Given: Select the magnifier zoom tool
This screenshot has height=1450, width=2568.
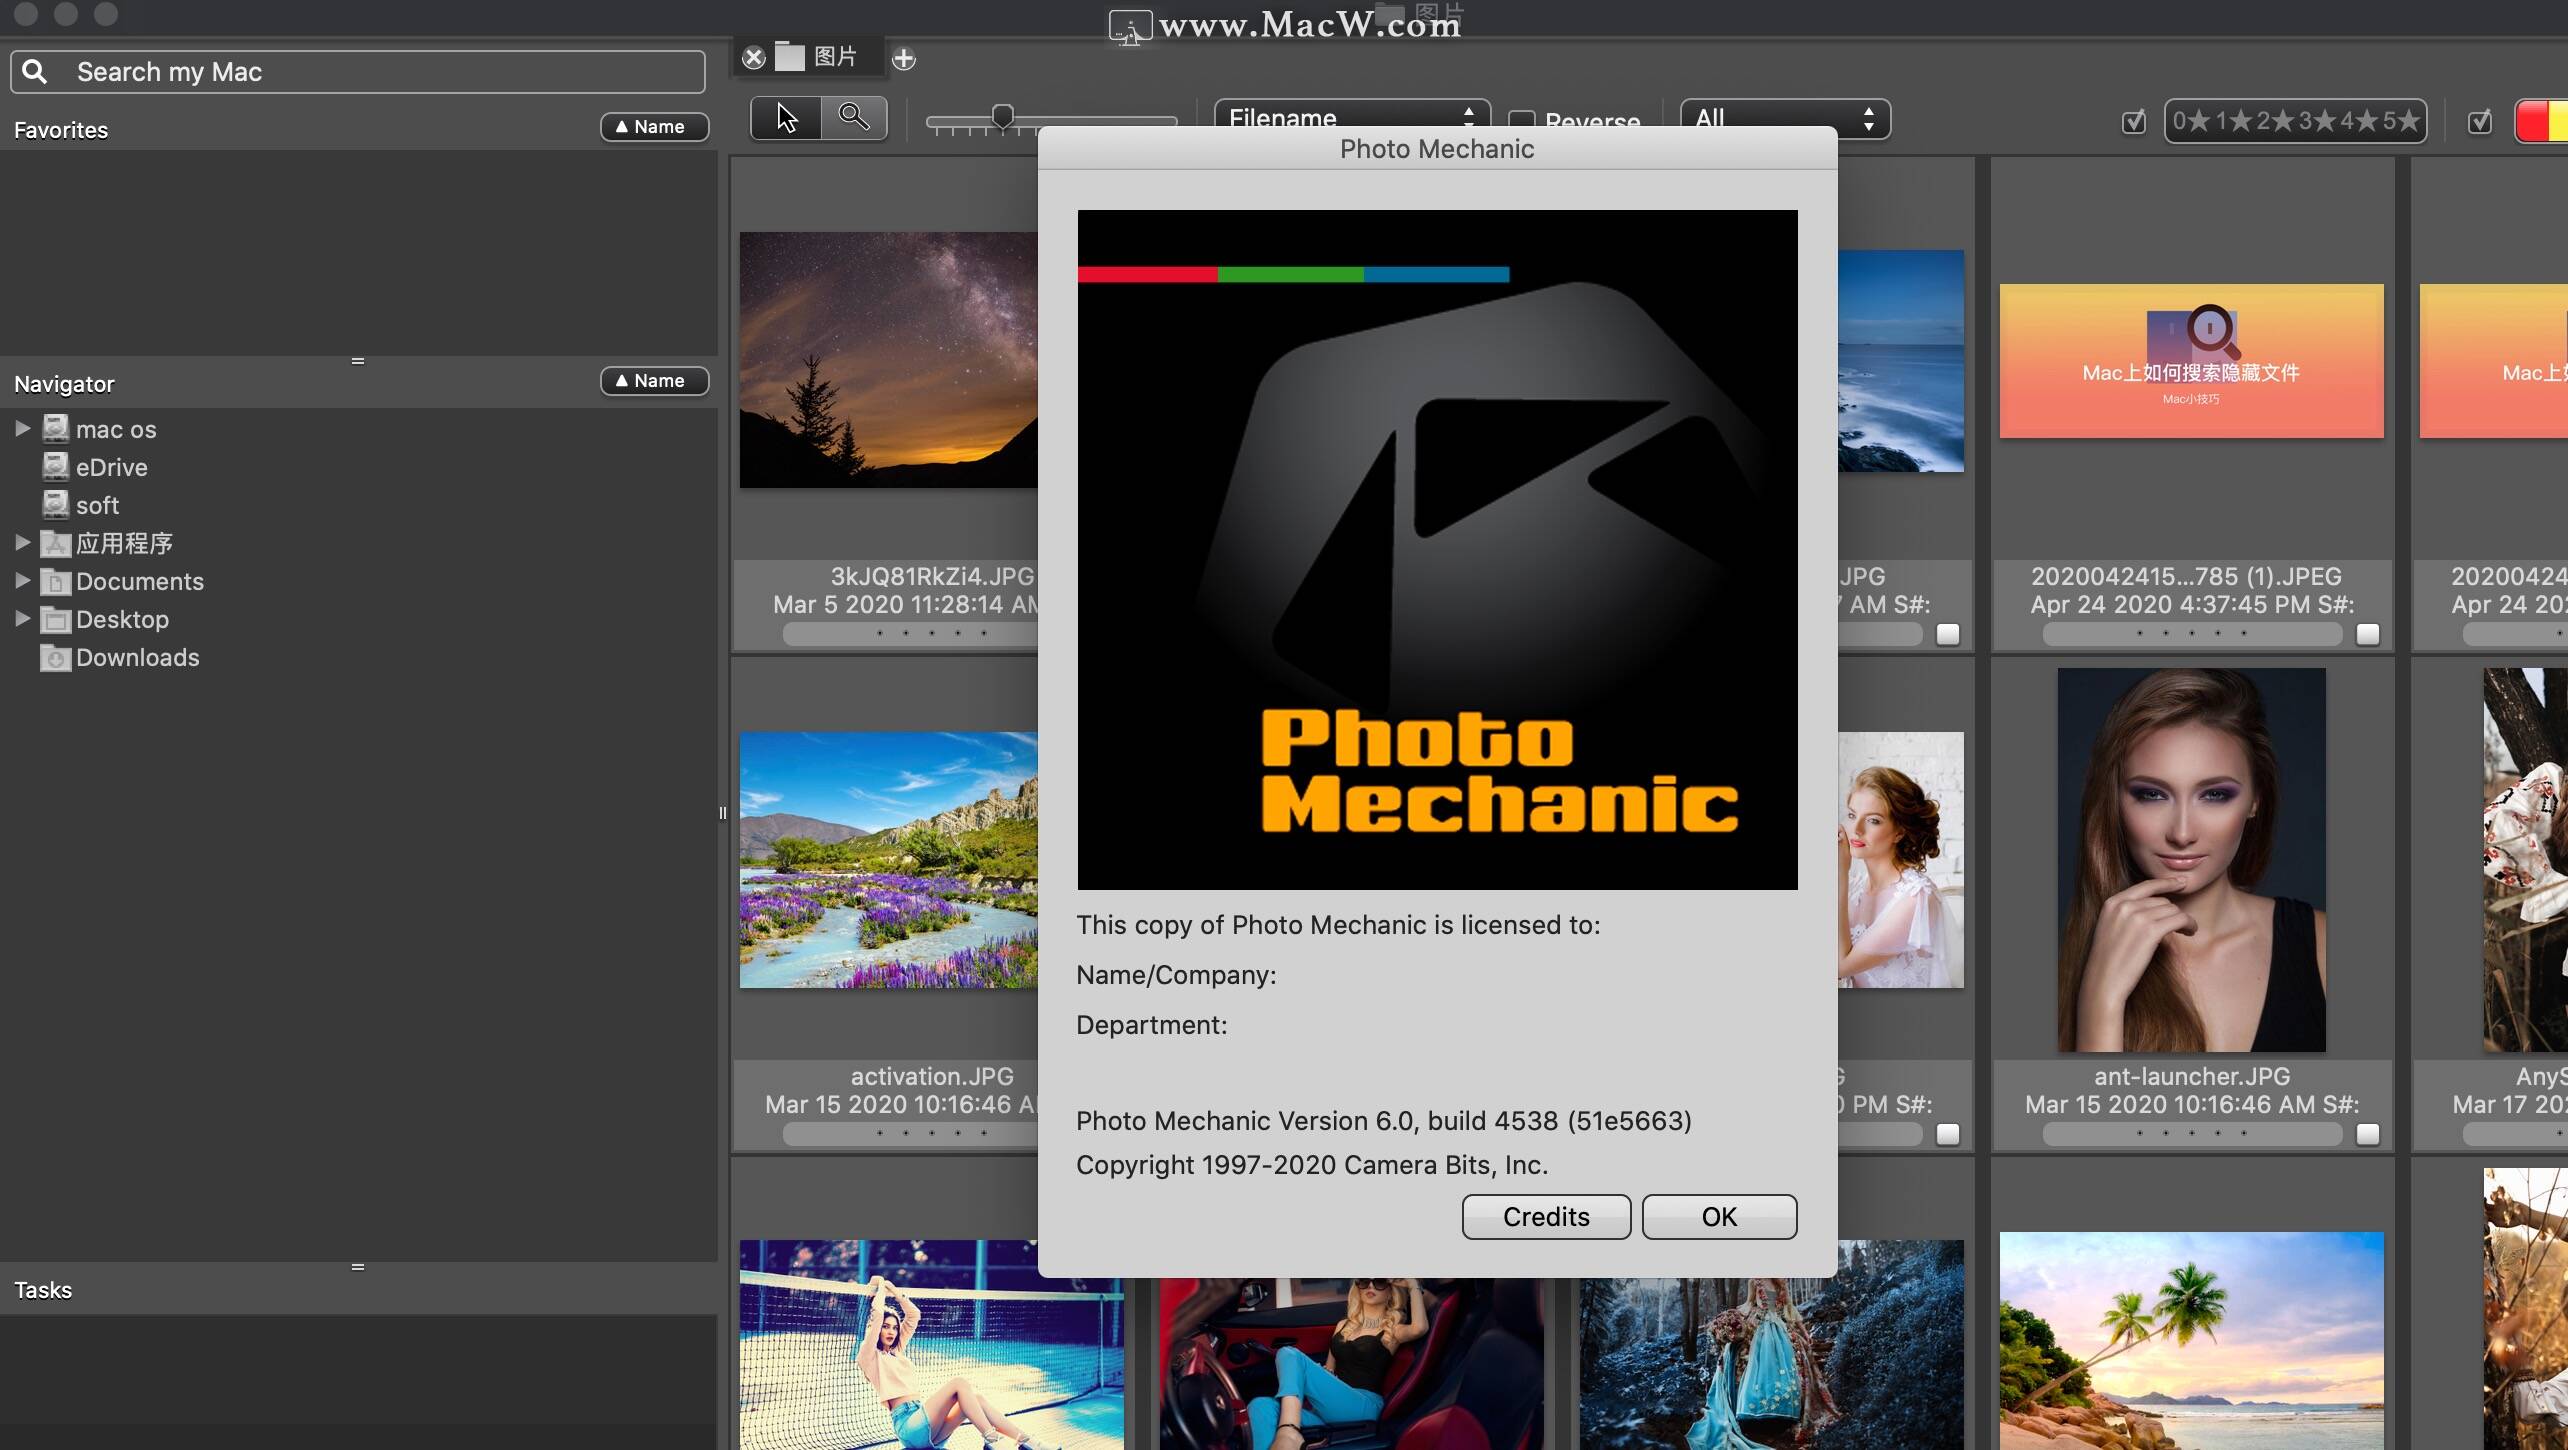Looking at the screenshot, I should tap(854, 119).
